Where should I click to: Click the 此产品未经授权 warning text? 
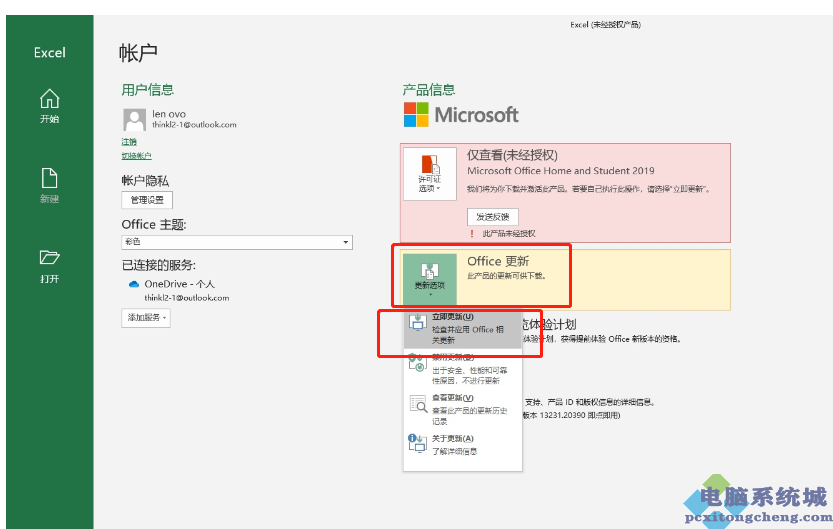pyautogui.click(x=509, y=234)
